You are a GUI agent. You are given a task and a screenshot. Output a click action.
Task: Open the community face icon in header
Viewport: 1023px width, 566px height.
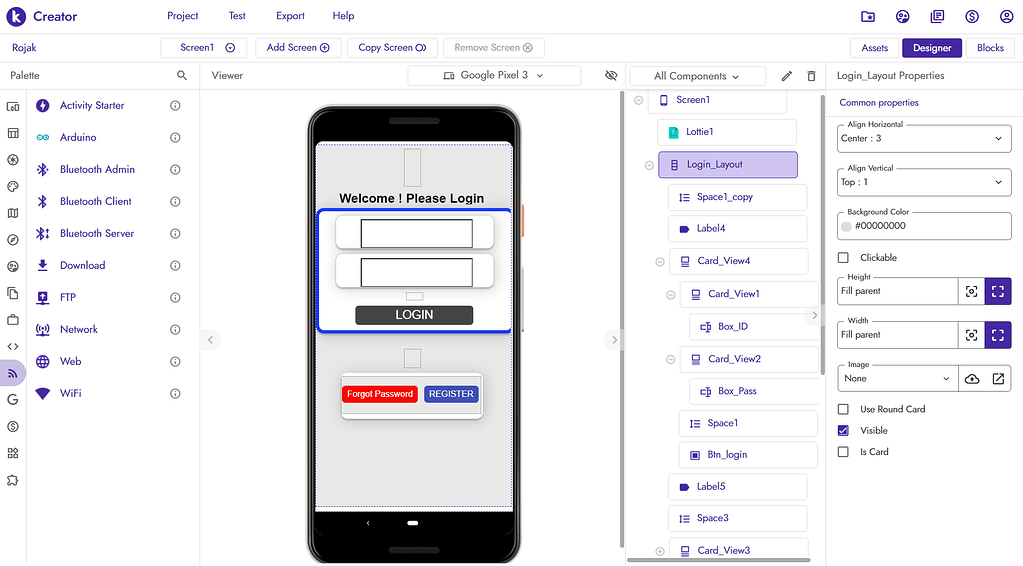[x=902, y=16]
